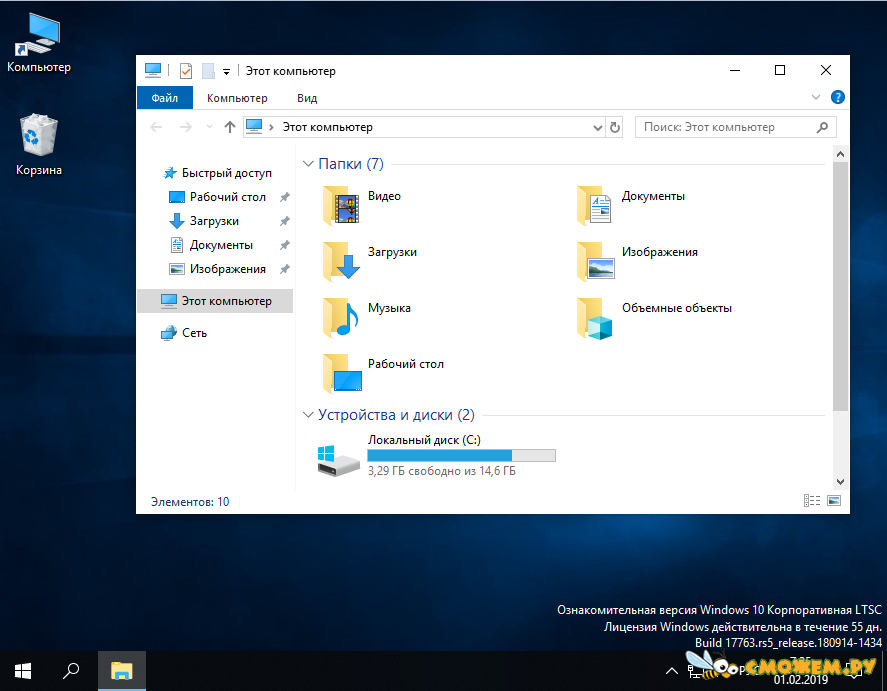Viewport: 887px width, 691px height.
Task: Open Корзина recycle bin on desktop
Action: click(x=38, y=145)
